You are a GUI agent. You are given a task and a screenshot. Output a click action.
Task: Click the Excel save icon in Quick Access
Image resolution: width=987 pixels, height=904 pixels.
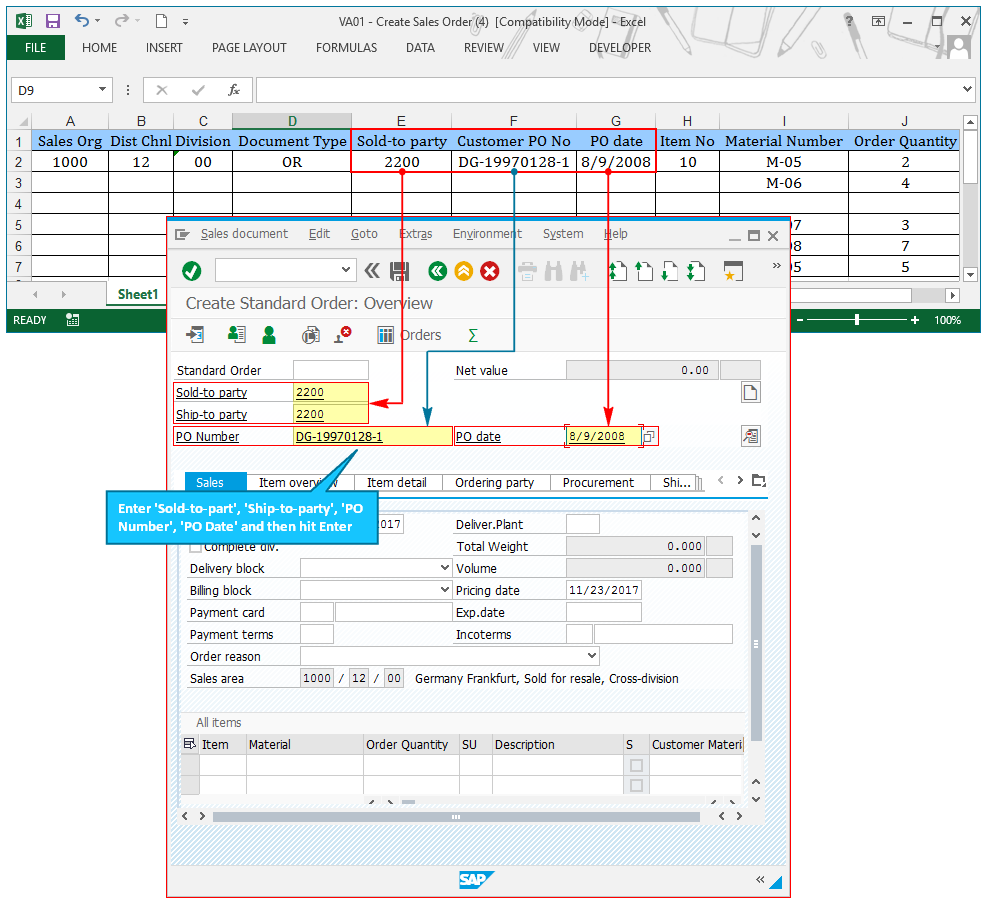click(x=53, y=20)
